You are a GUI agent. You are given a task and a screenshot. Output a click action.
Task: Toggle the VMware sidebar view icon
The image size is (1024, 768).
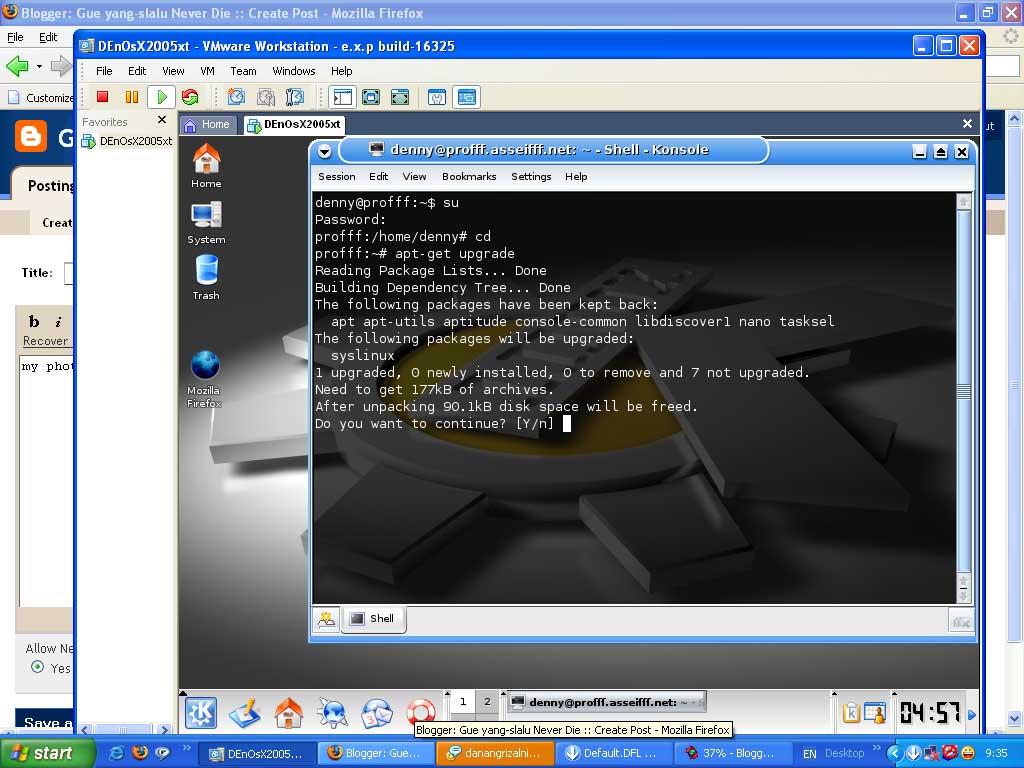(342, 97)
